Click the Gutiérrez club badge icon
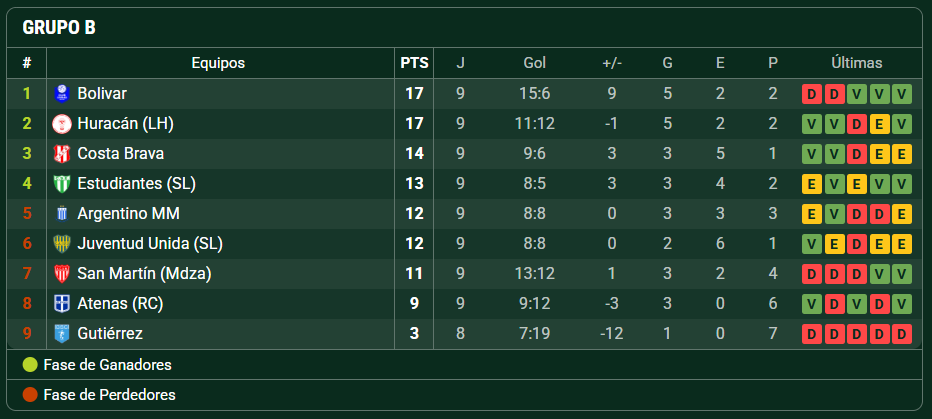This screenshot has height=419, width=932. 62,333
